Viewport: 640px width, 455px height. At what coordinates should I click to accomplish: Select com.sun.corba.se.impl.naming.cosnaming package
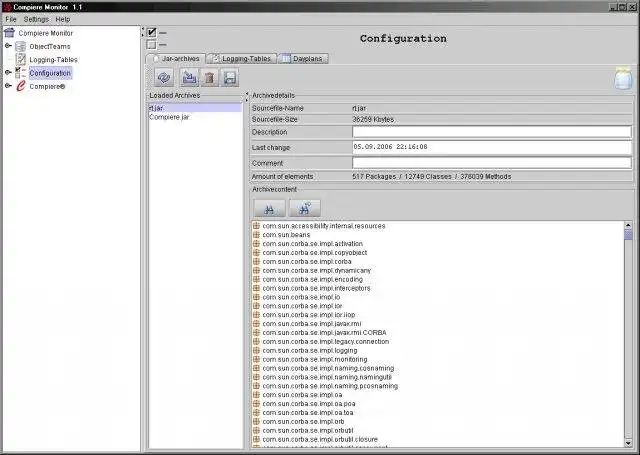tap(328, 368)
